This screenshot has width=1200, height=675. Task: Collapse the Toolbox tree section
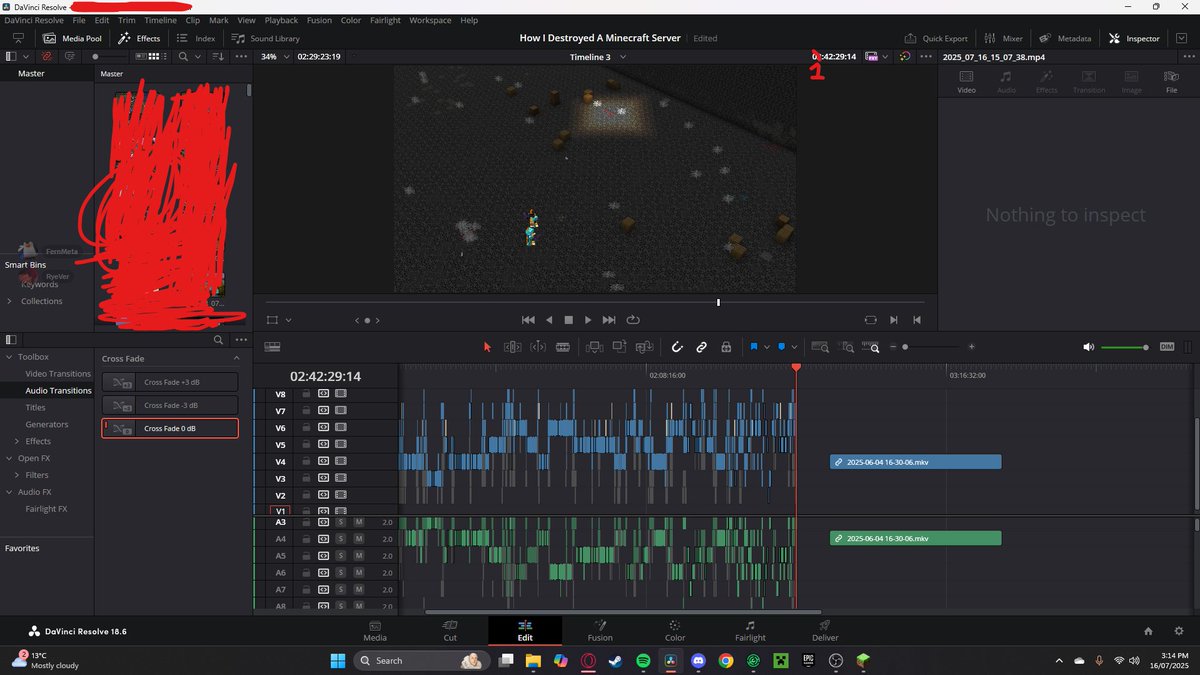pyautogui.click(x=10, y=357)
